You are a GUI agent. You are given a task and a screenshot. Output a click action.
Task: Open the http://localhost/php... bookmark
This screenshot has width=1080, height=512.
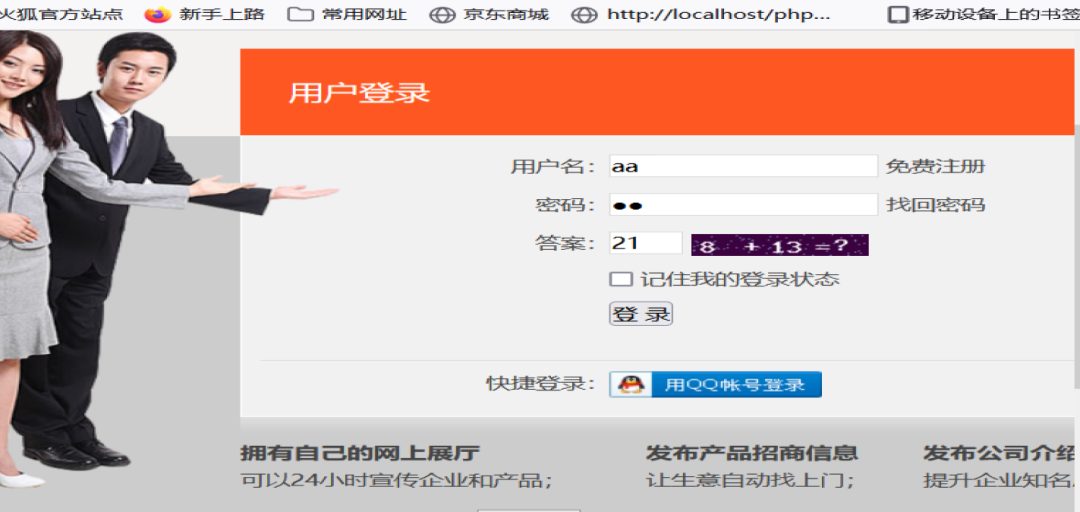click(x=701, y=14)
